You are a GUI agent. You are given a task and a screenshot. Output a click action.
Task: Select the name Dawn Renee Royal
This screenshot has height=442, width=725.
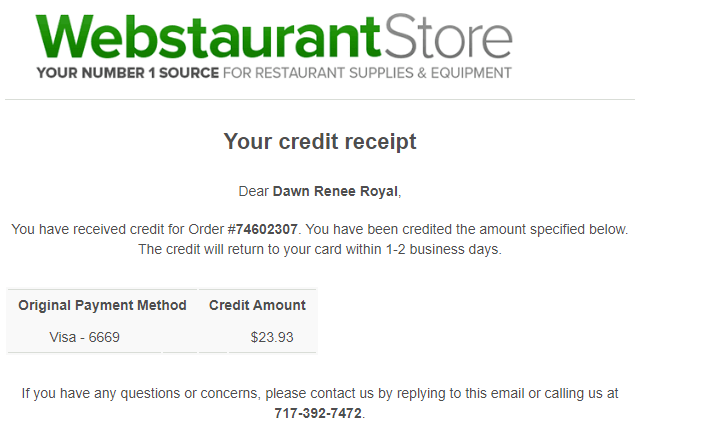pos(335,191)
